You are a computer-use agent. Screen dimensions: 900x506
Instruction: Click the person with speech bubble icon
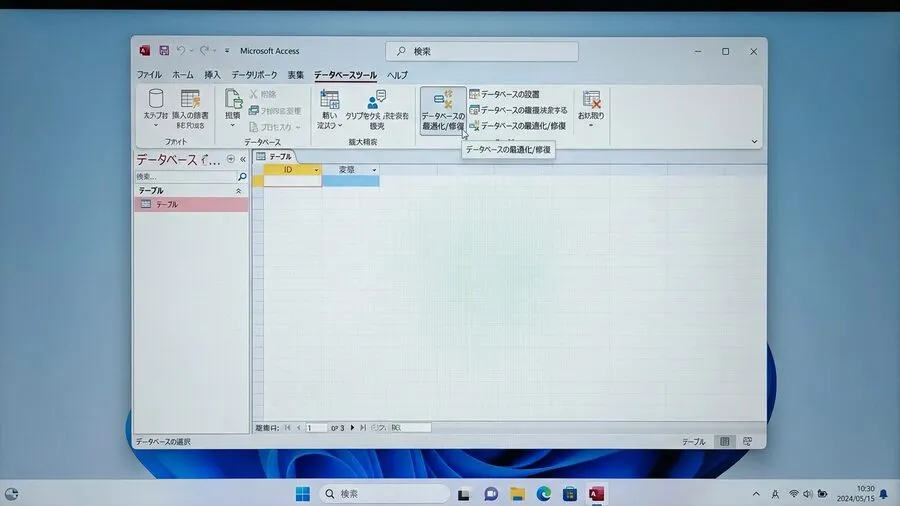377,99
